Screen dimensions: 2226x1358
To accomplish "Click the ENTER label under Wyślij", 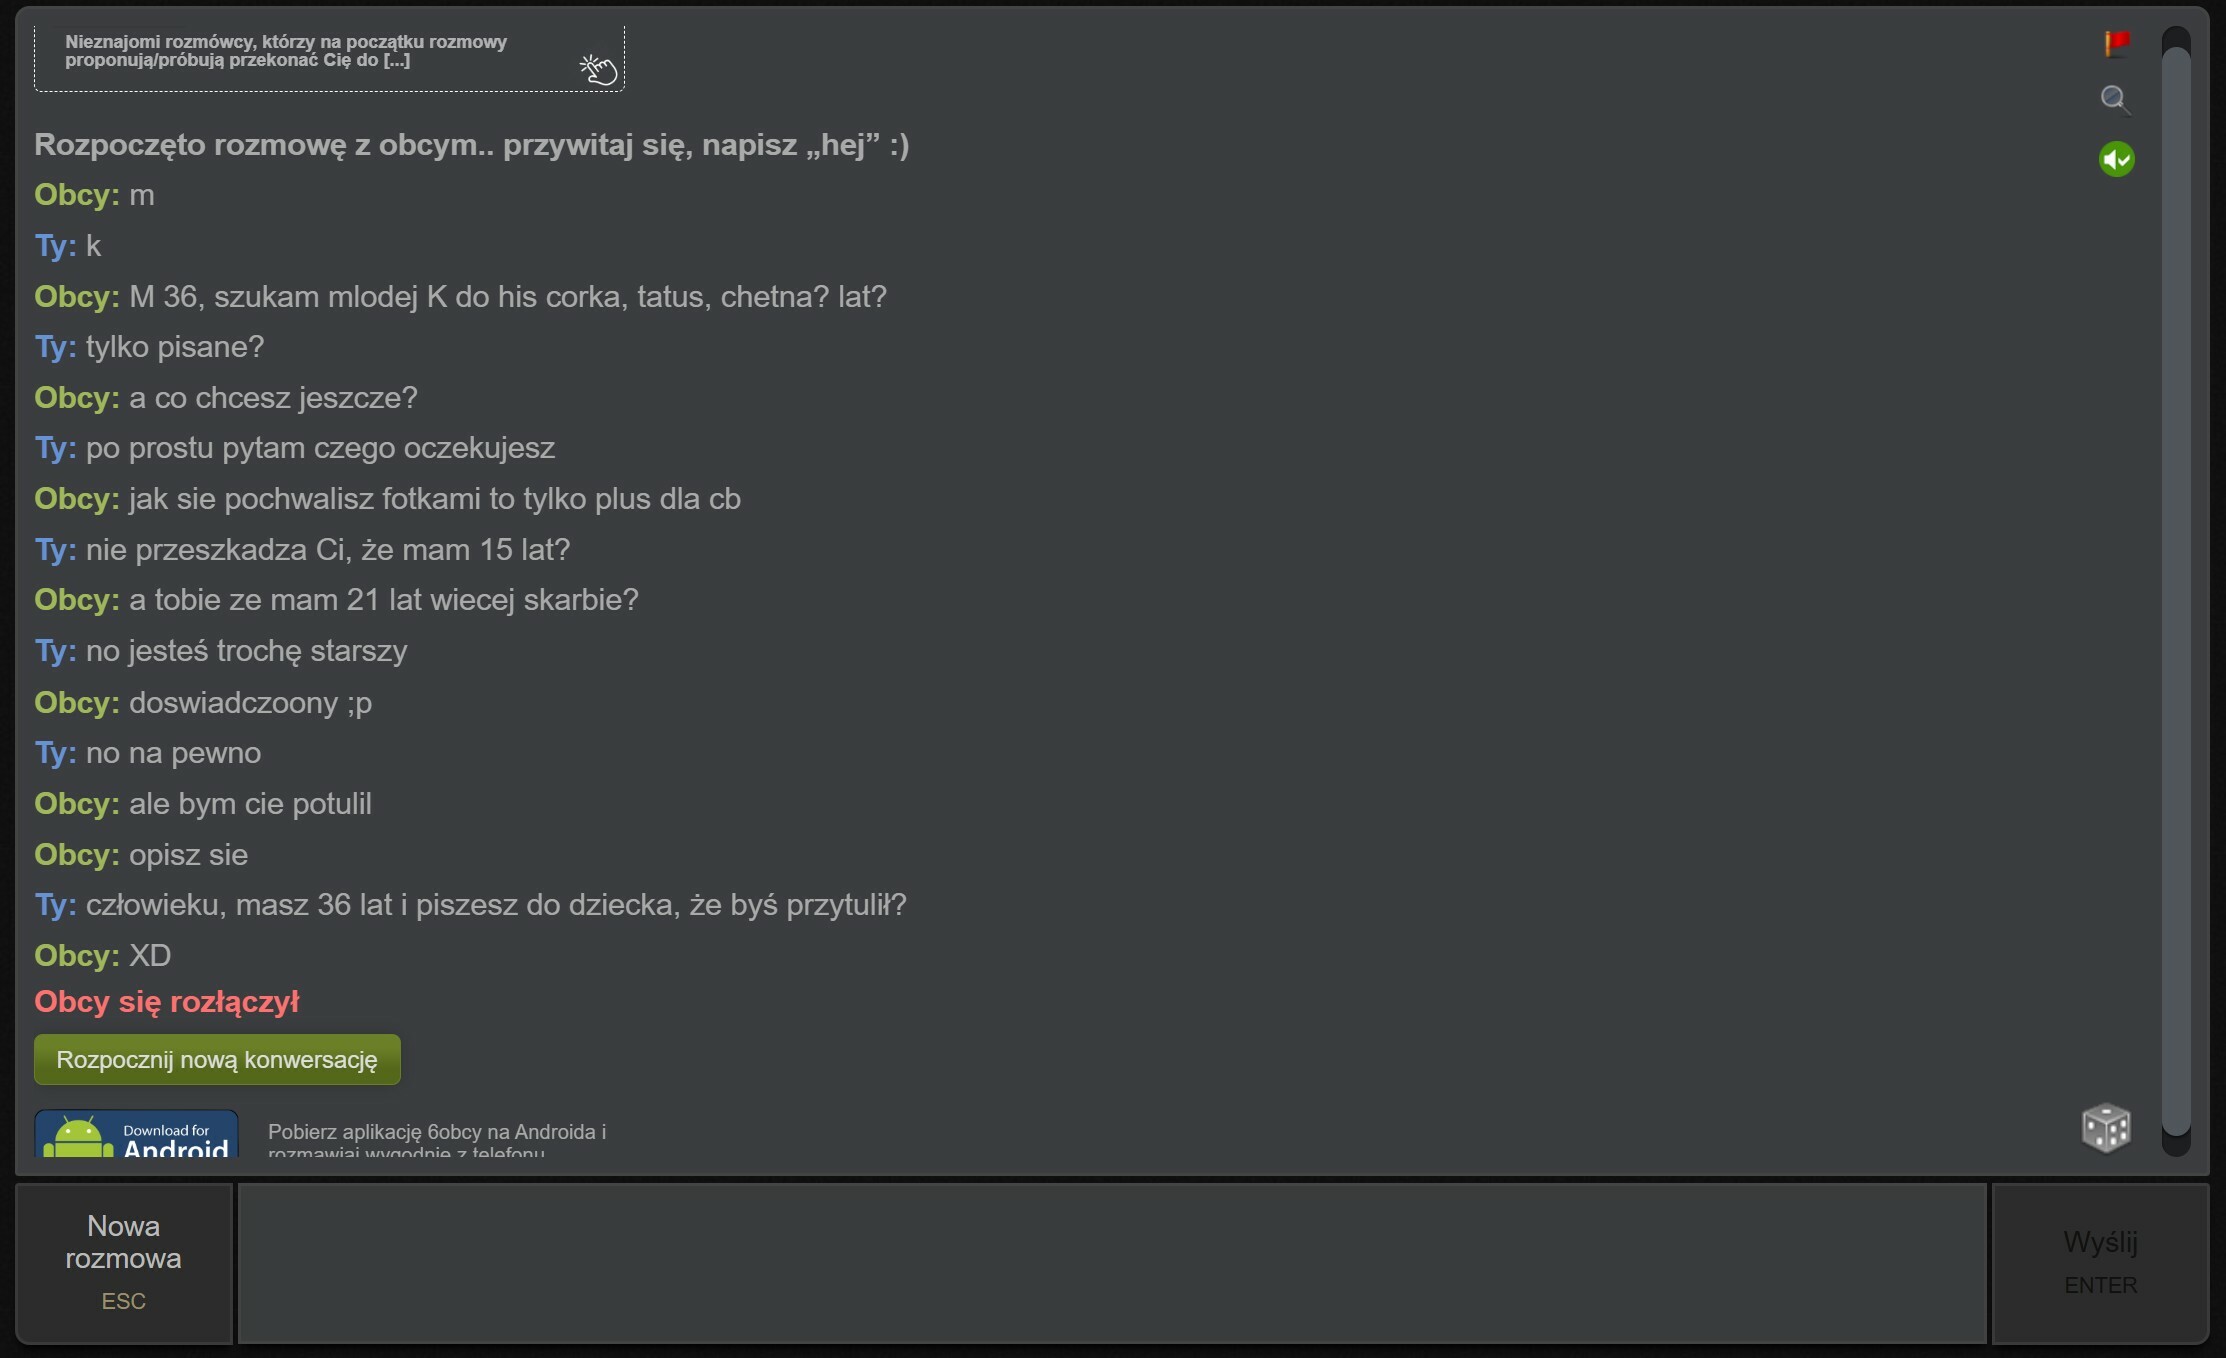I will 2100,1285.
